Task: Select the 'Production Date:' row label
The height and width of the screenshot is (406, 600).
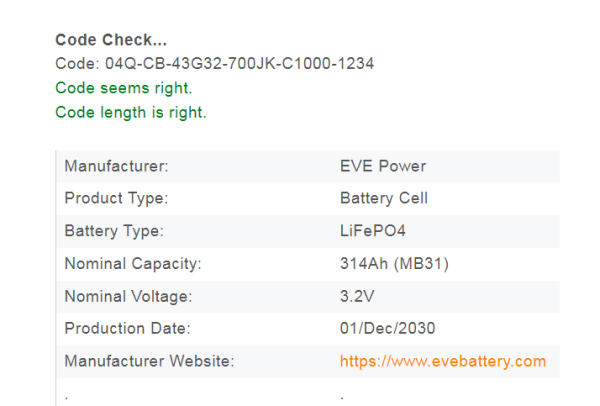Action: (127, 328)
